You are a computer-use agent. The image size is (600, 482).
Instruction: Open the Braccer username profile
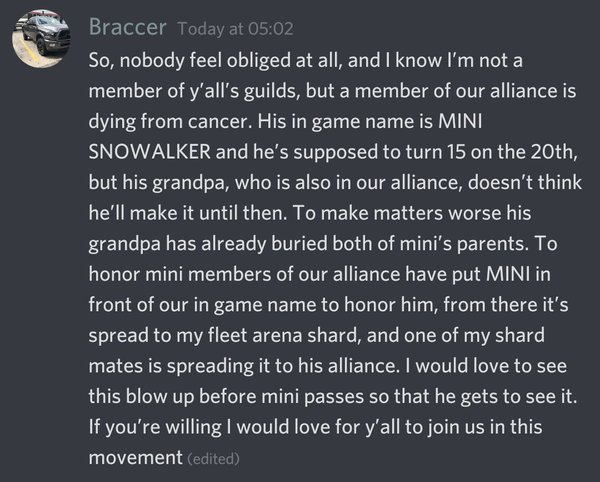[x=126, y=24]
